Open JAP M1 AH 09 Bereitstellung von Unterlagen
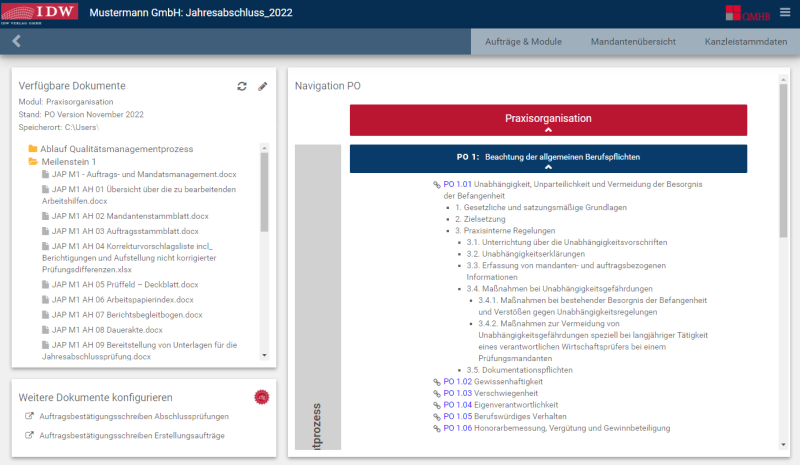800x465 pixels. [x=139, y=351]
